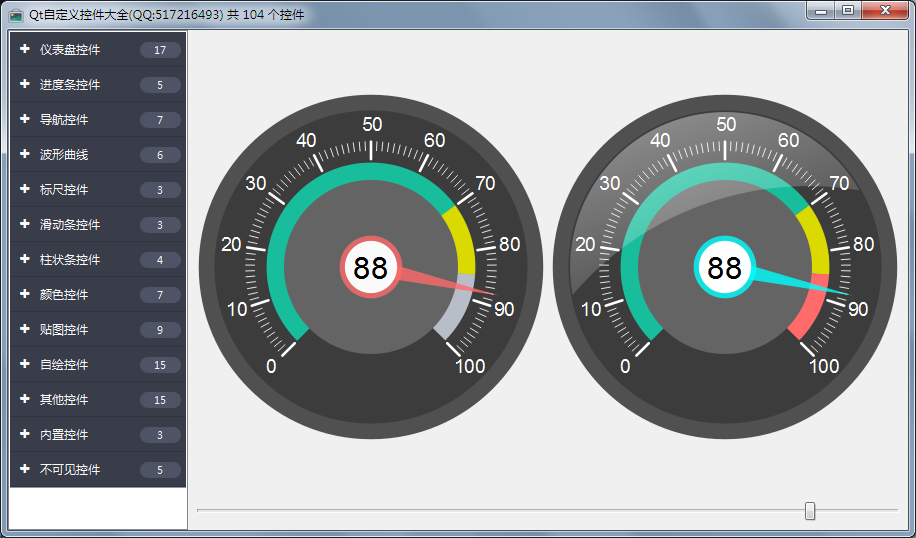This screenshot has width=916, height=538.
Task: Click the yellow arc segment on left gauge
Action: (x=462, y=238)
